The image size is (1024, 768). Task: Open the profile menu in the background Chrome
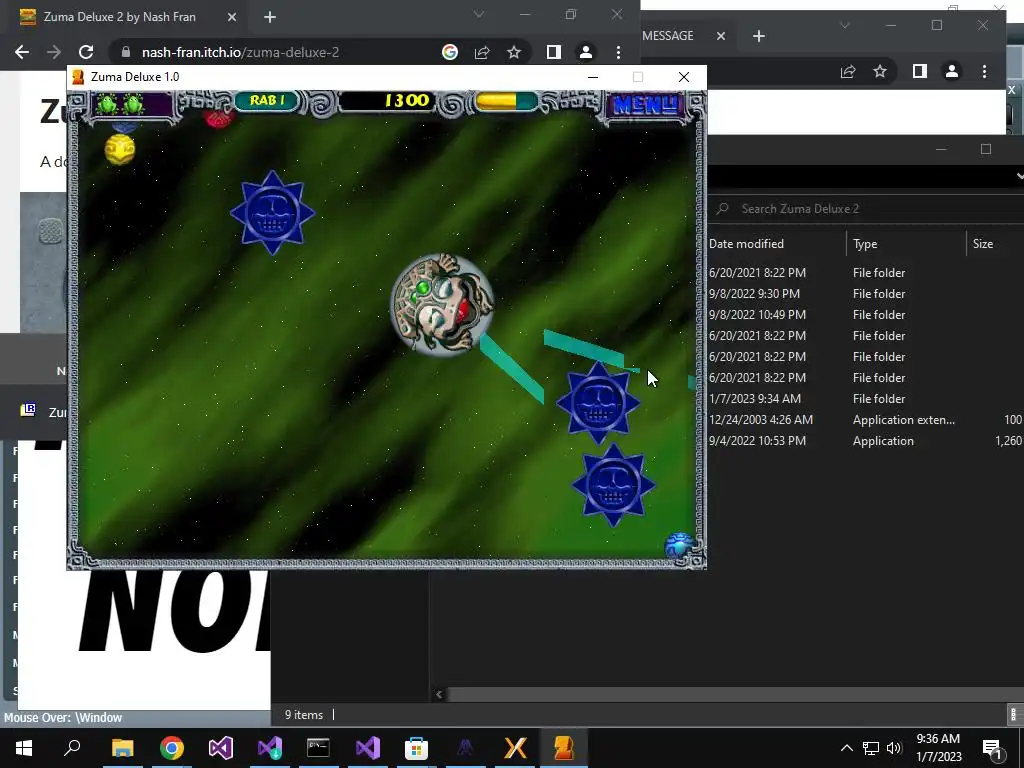952,71
